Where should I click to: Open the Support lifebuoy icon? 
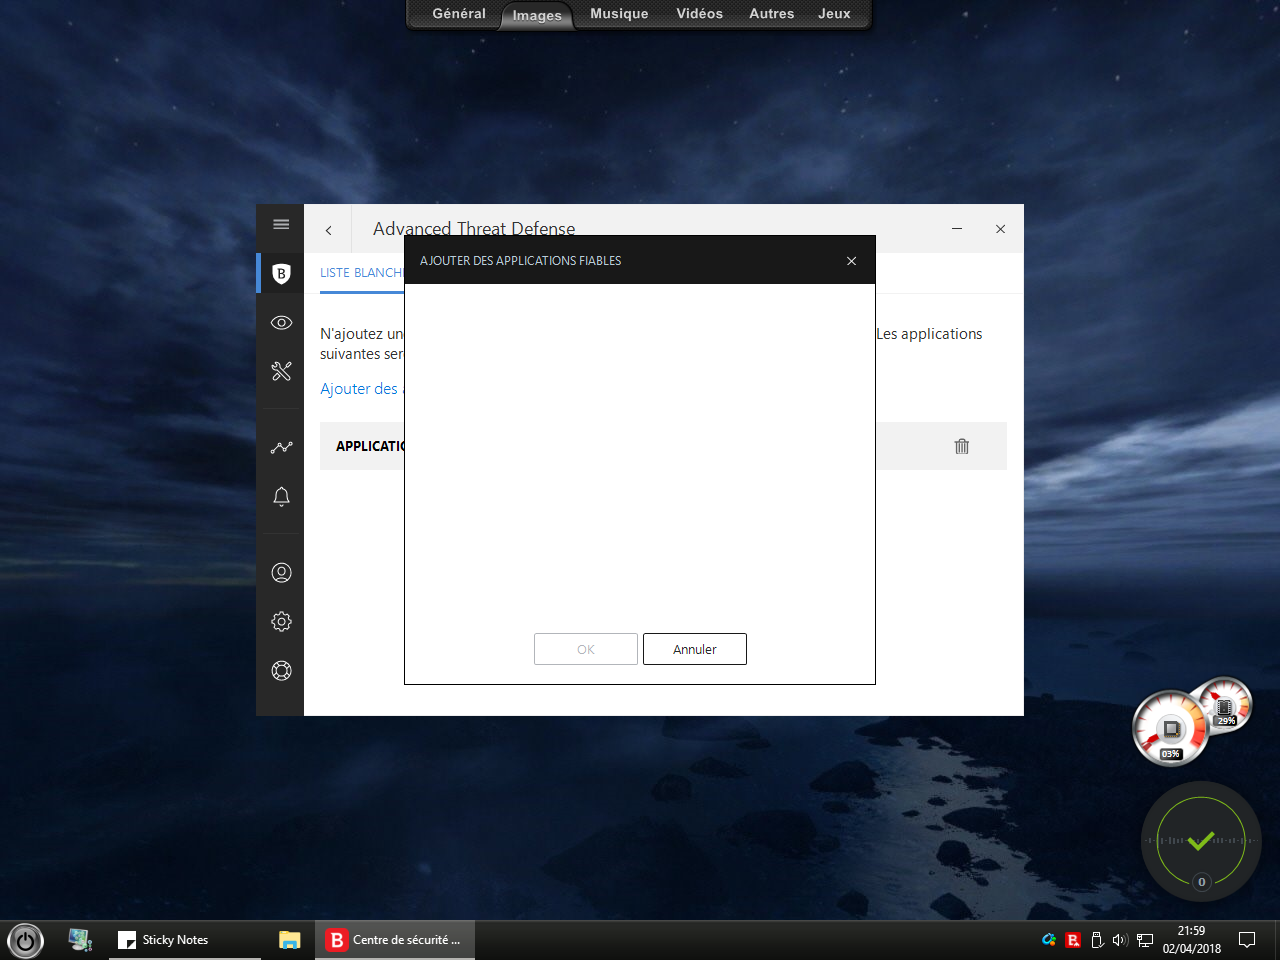tap(281, 670)
